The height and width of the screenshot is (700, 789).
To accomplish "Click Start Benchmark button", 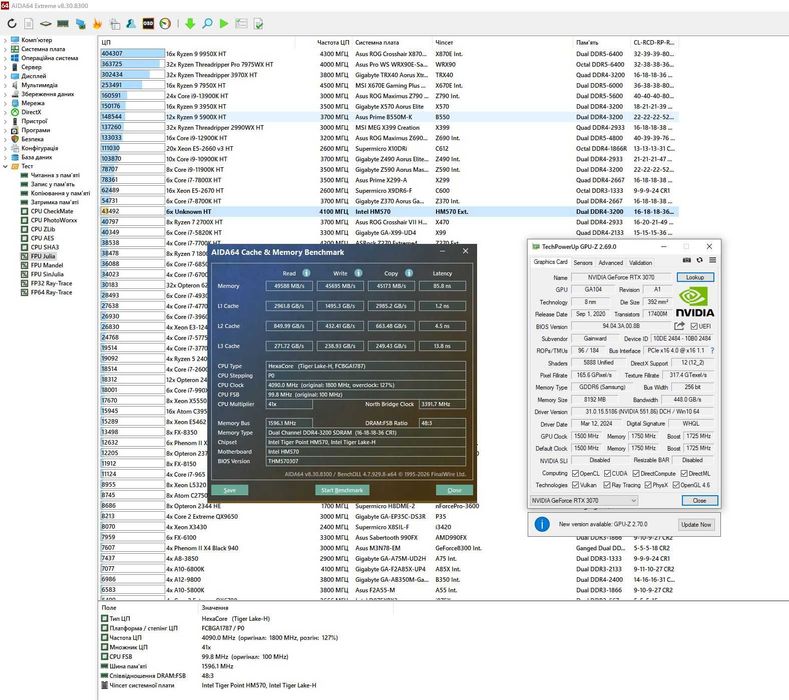I will 342,490.
